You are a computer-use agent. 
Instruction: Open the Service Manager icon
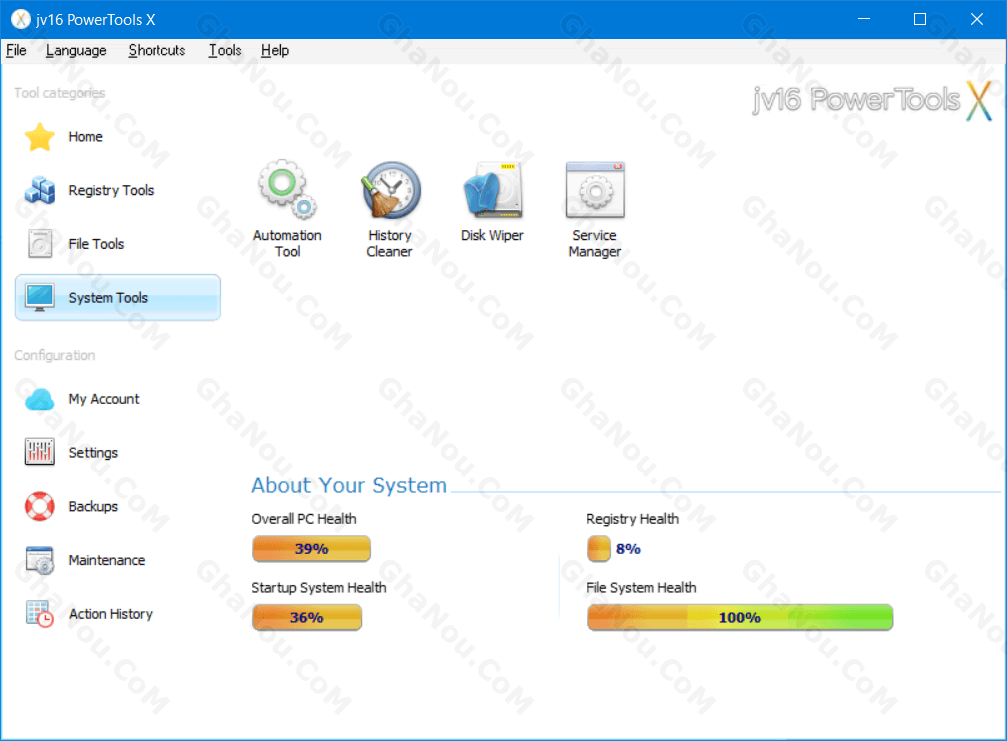pos(595,190)
